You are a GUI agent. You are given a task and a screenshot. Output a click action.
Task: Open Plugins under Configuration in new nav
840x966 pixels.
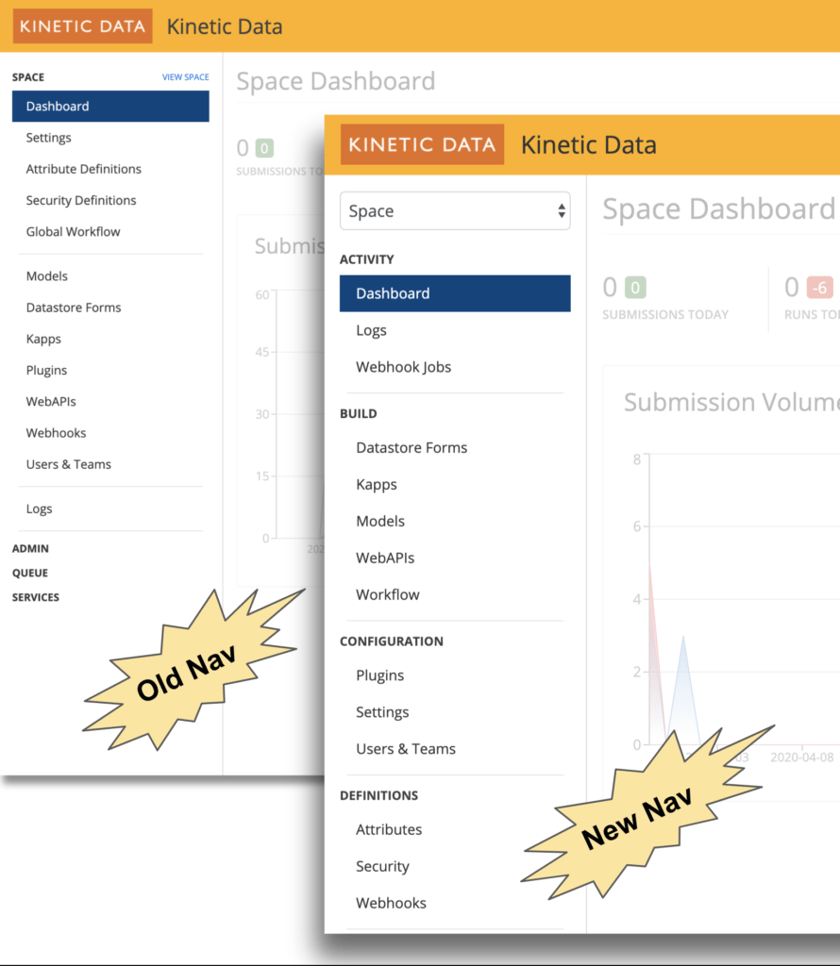[x=380, y=675]
